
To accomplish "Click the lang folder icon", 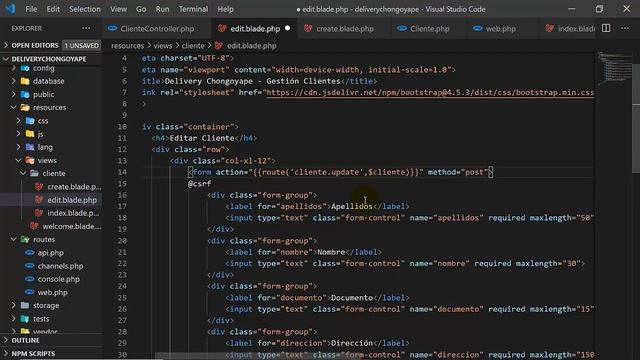I will pos(30,147).
